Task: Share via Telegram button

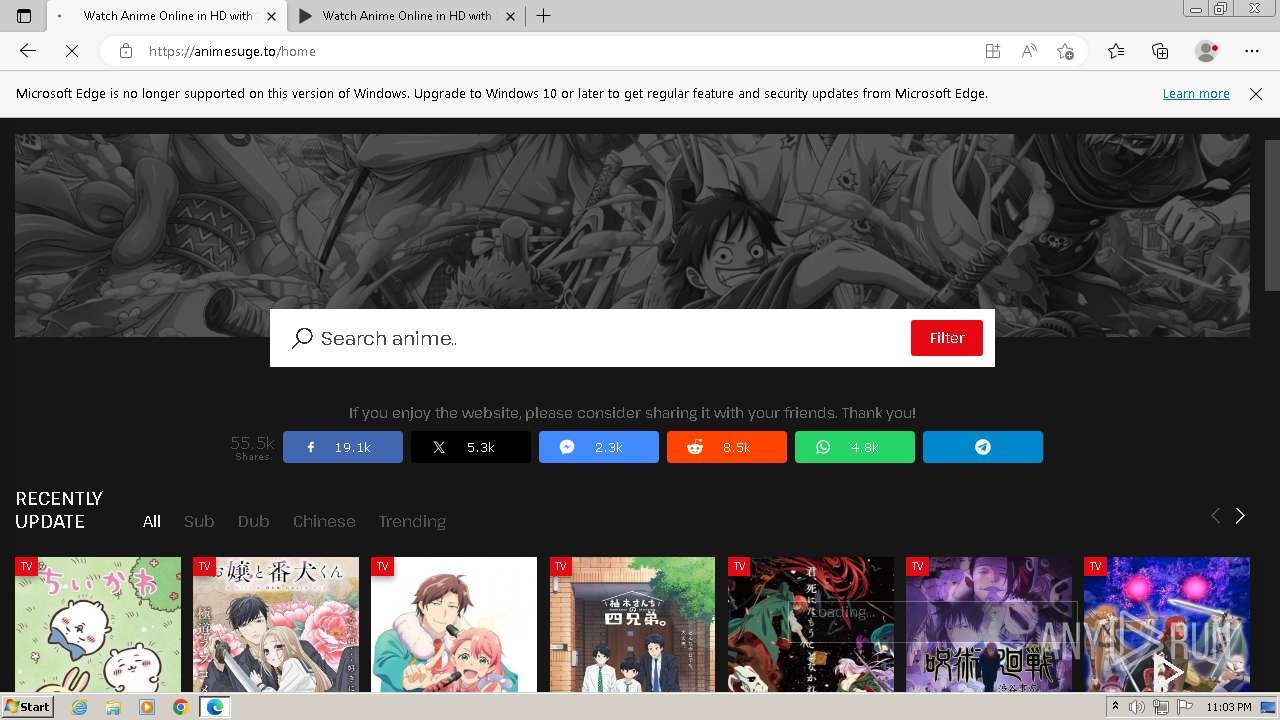Action: 983,447
